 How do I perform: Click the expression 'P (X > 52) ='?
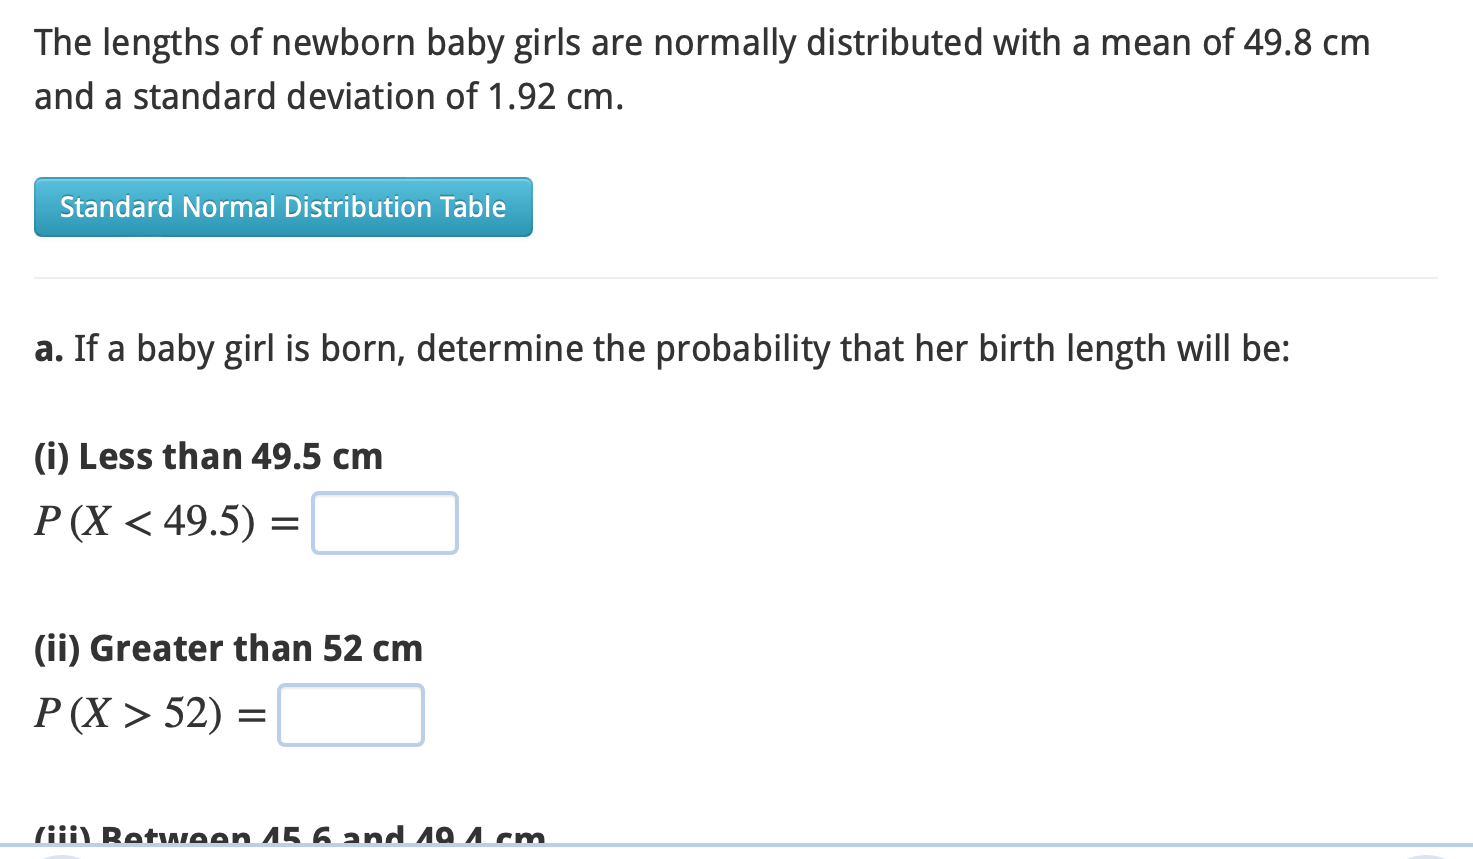148,714
